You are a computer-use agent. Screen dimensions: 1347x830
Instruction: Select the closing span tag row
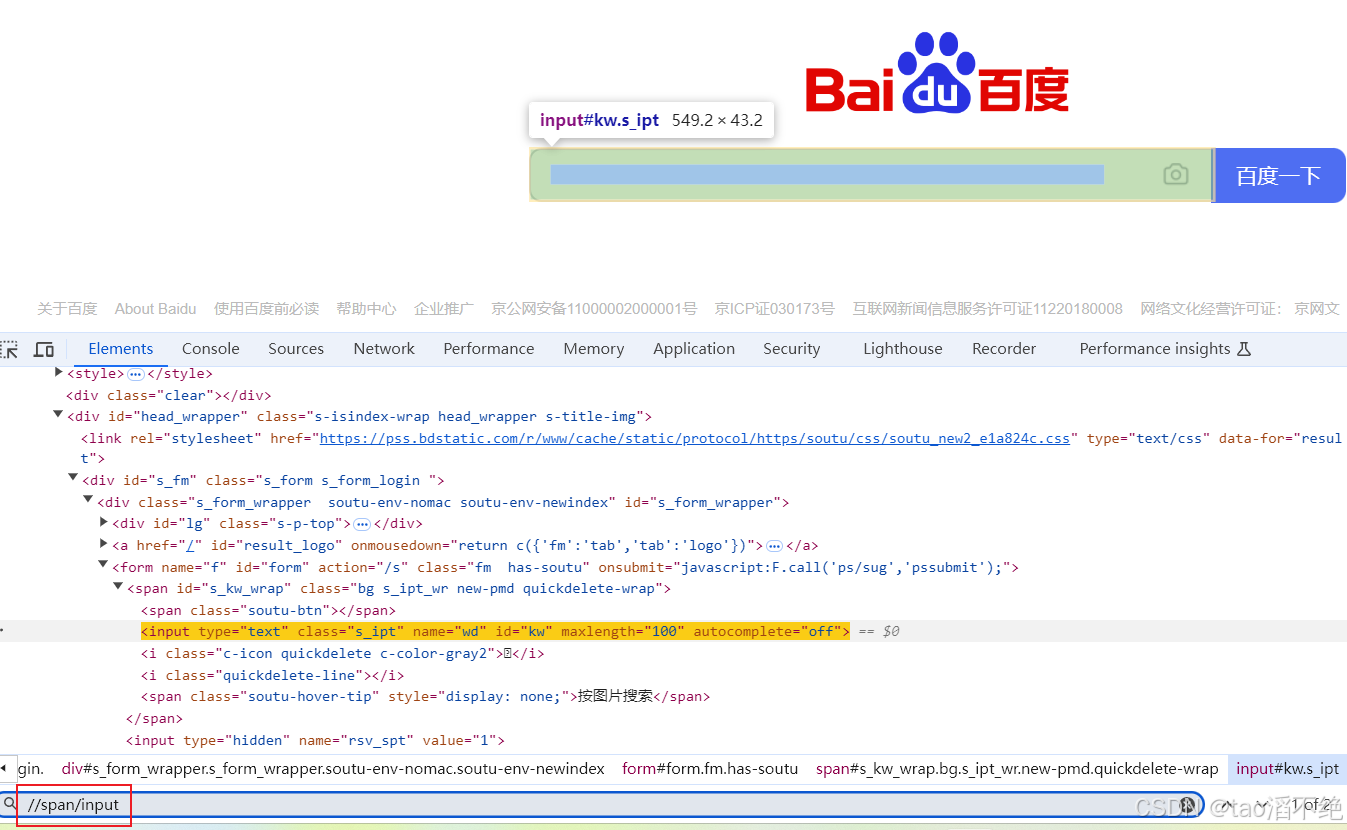point(154,718)
